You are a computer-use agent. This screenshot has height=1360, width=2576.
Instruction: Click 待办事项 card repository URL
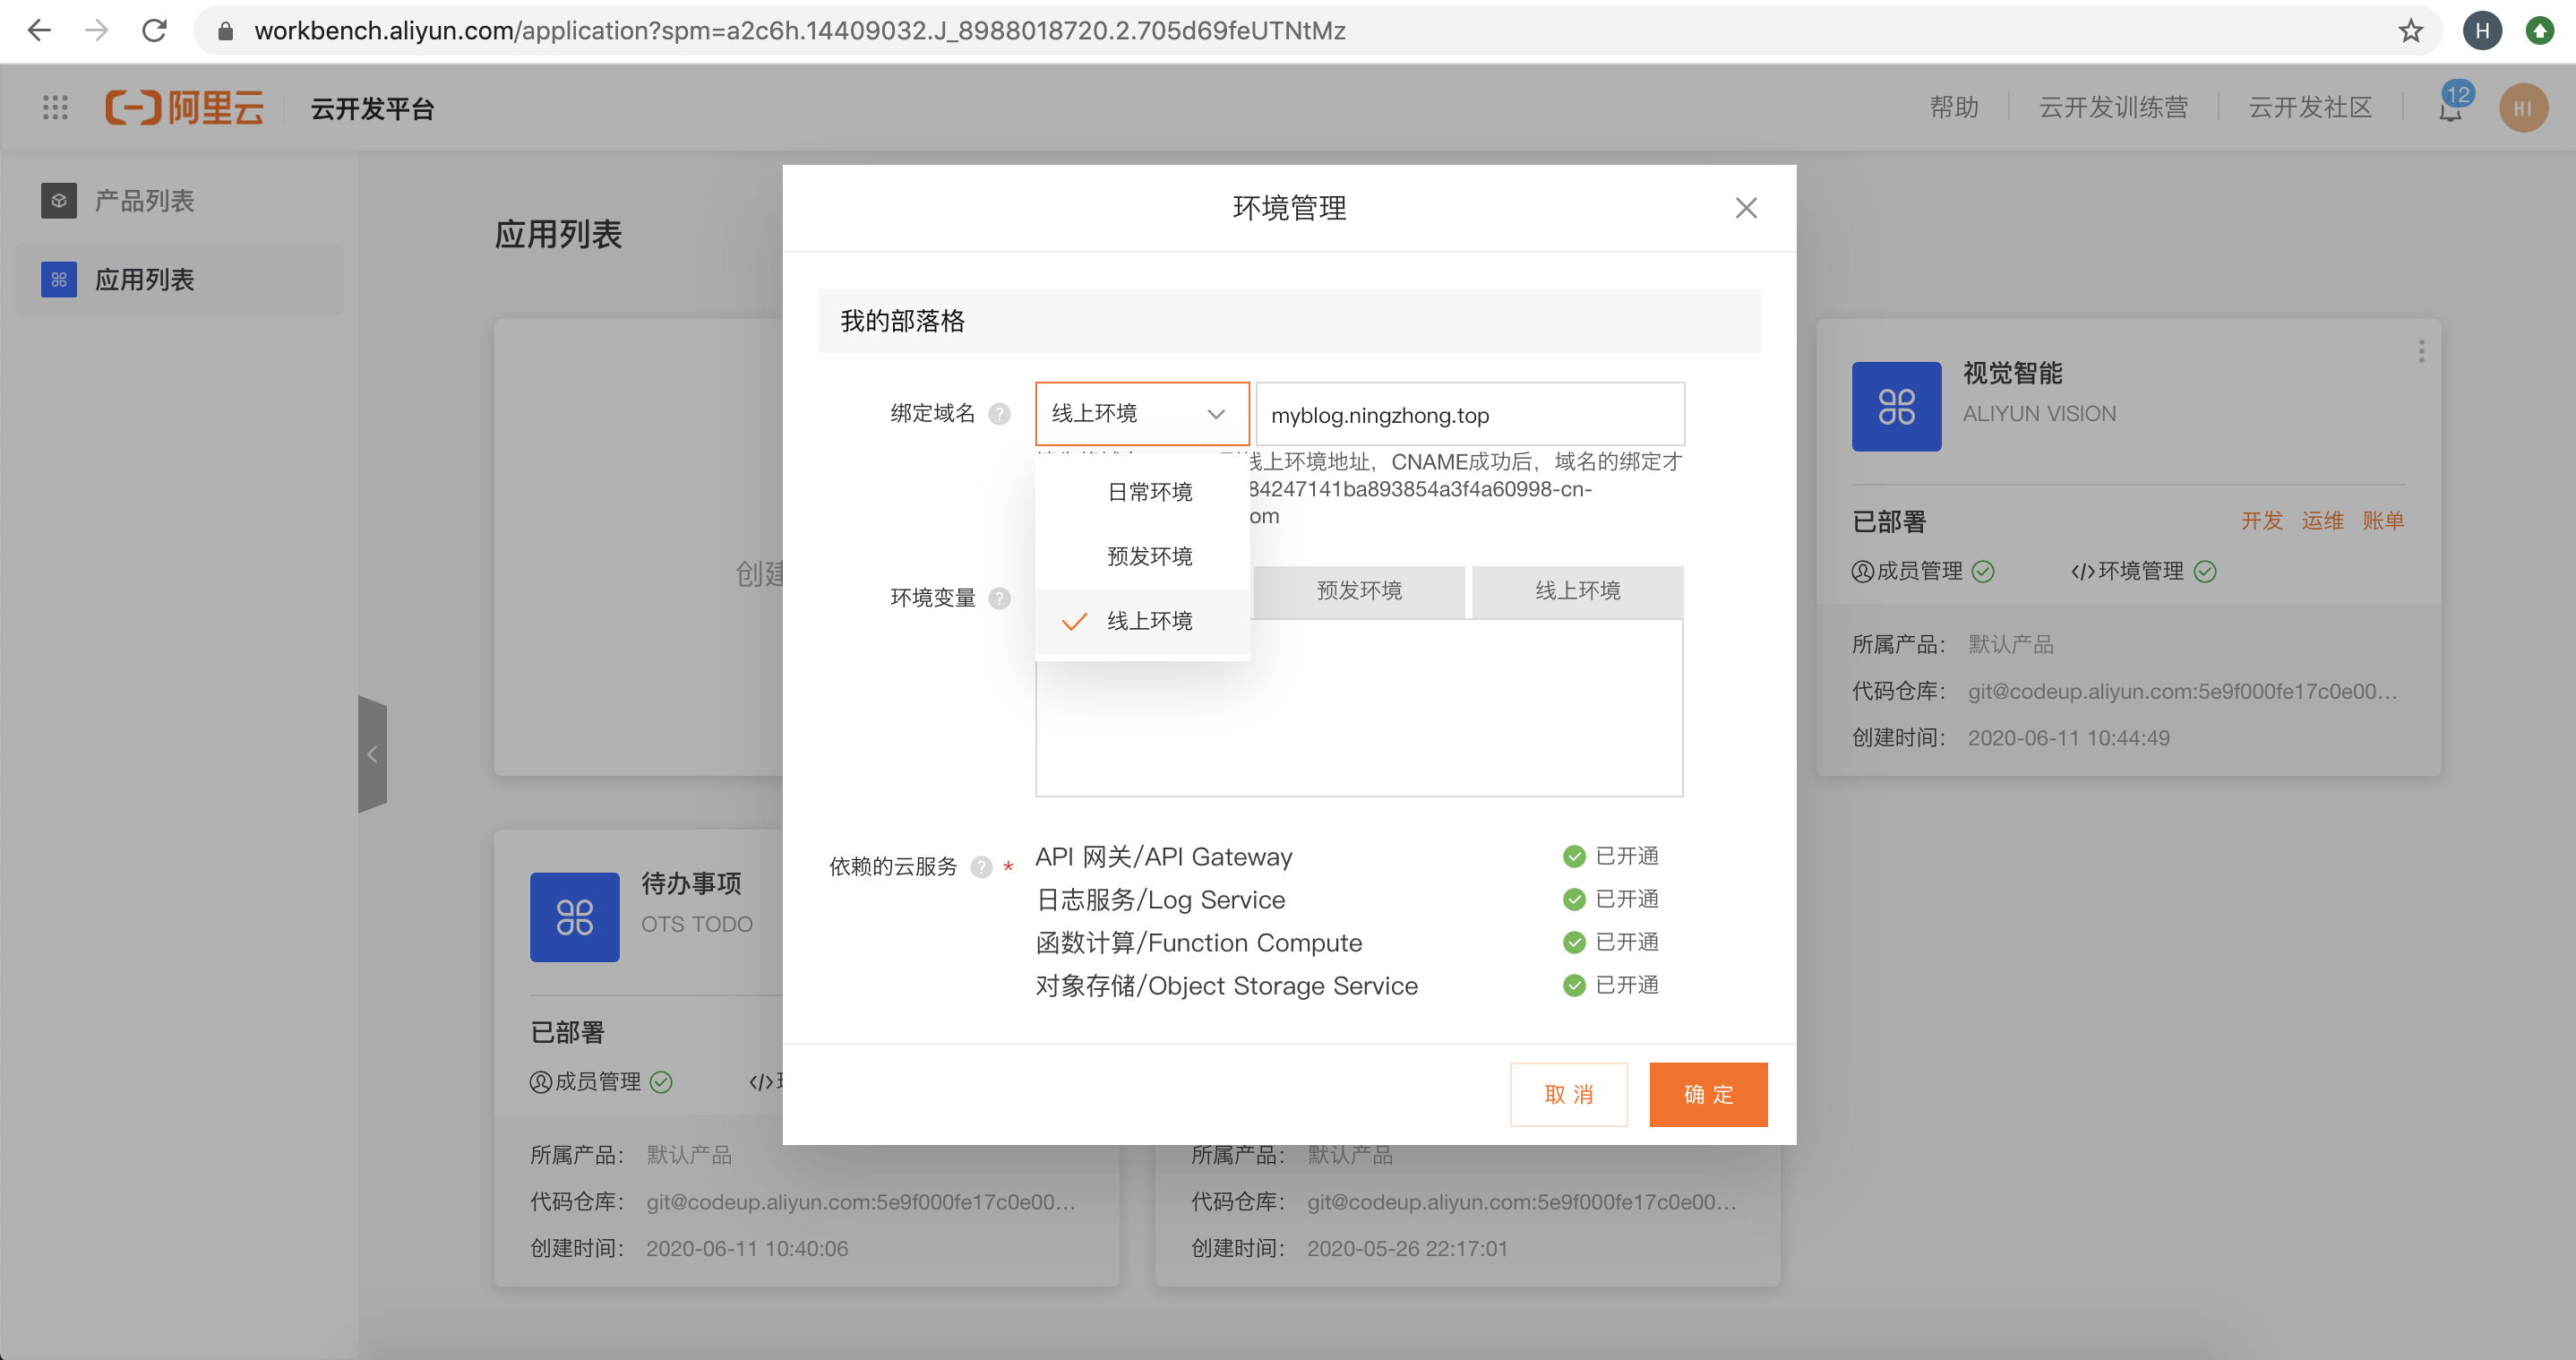click(x=861, y=1202)
